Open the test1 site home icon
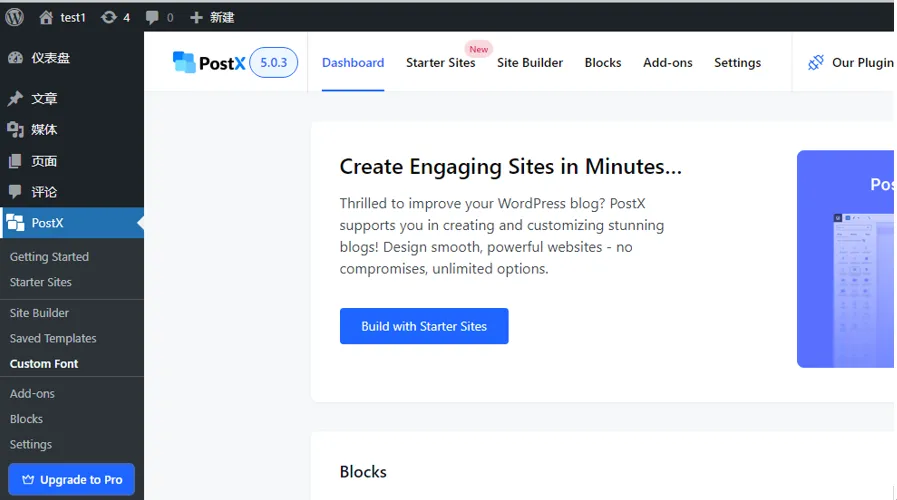 click(x=46, y=17)
